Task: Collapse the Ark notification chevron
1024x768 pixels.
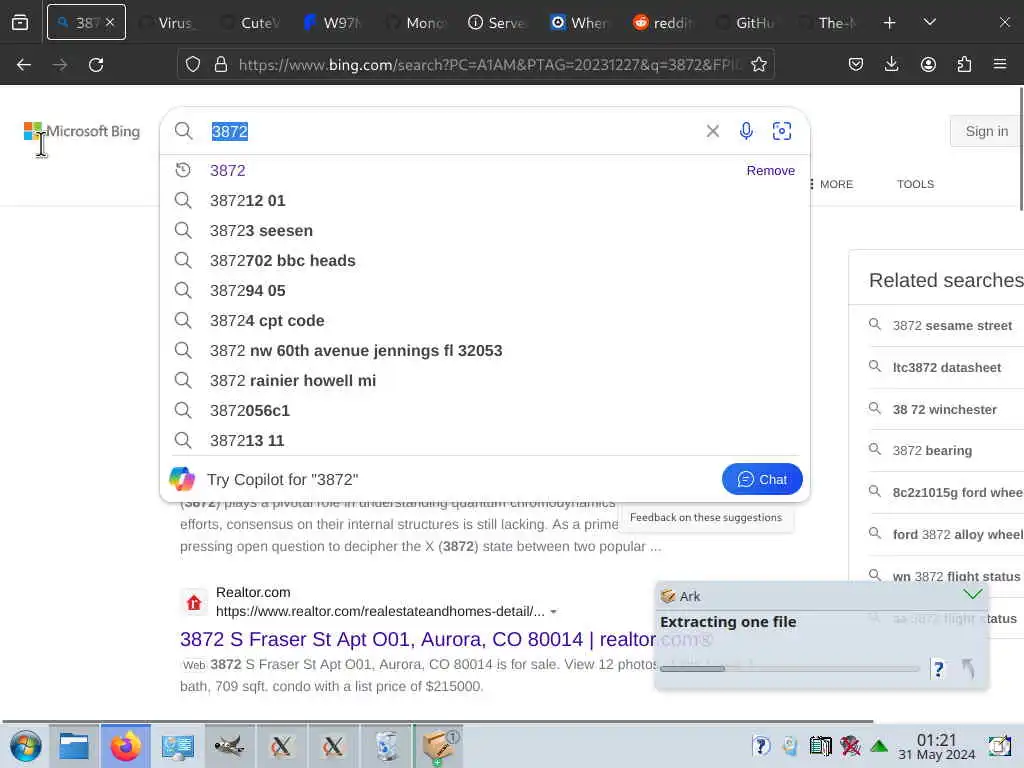Action: pos(972,594)
